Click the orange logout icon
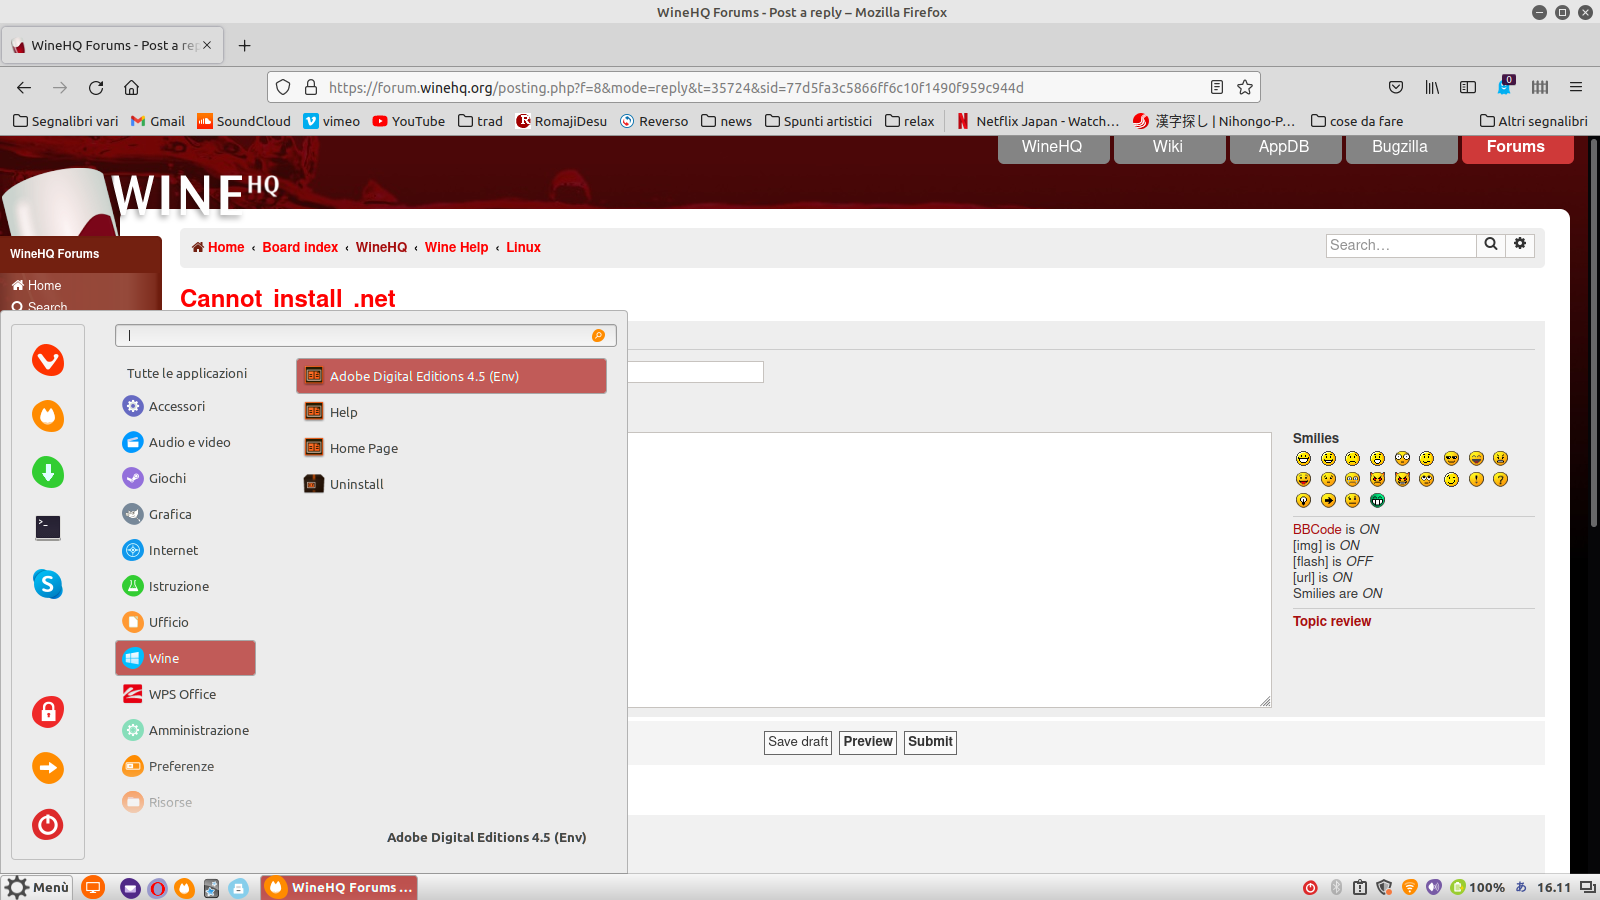Image resolution: width=1600 pixels, height=900 pixels. pos(48,768)
